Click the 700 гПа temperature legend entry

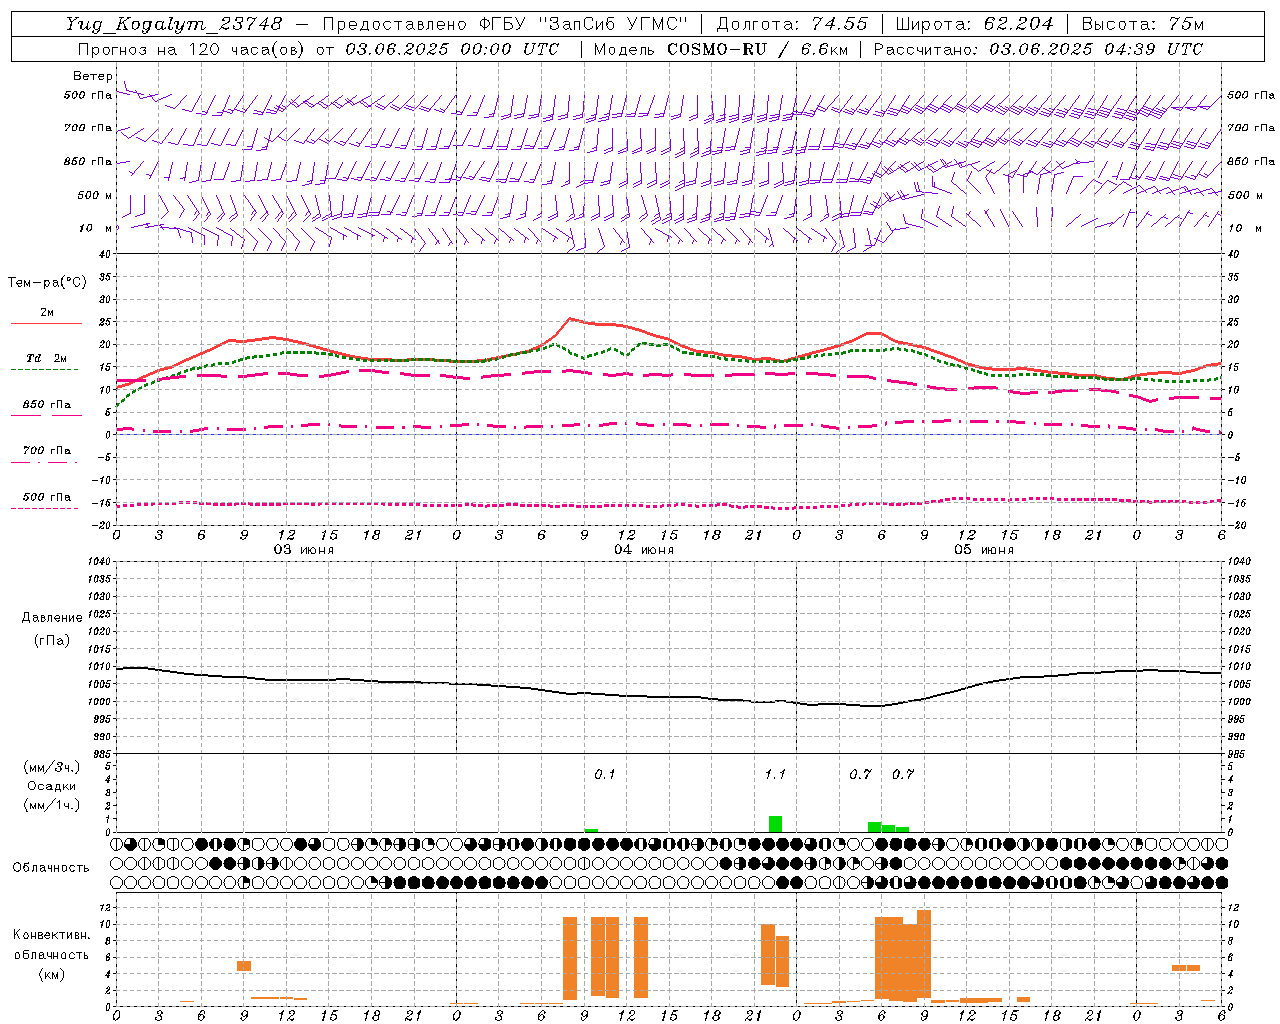(x=47, y=451)
